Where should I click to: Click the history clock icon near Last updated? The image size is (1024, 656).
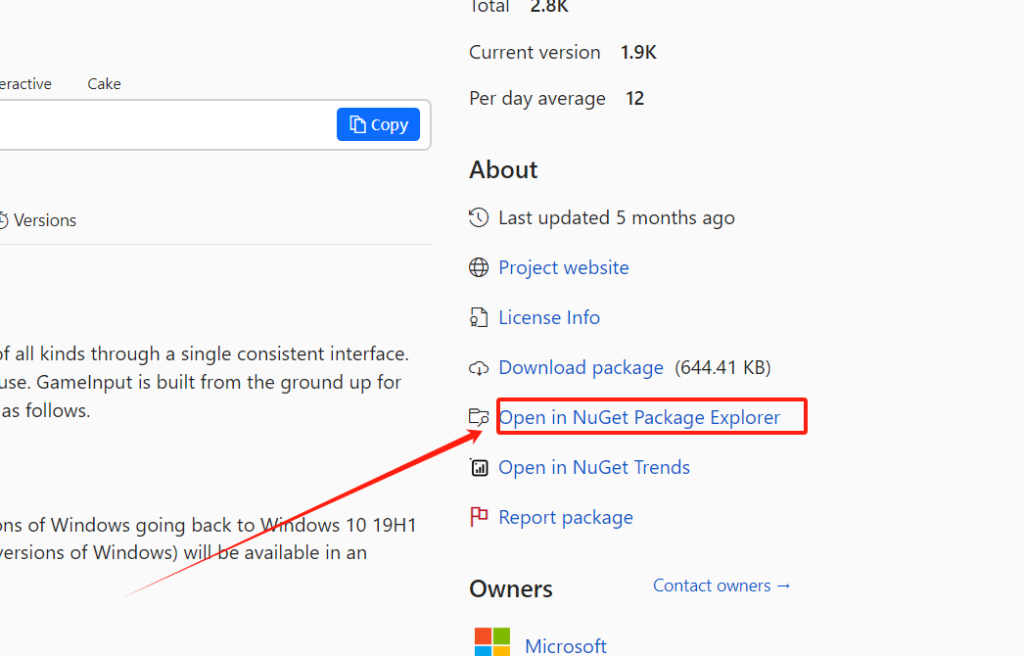click(479, 218)
